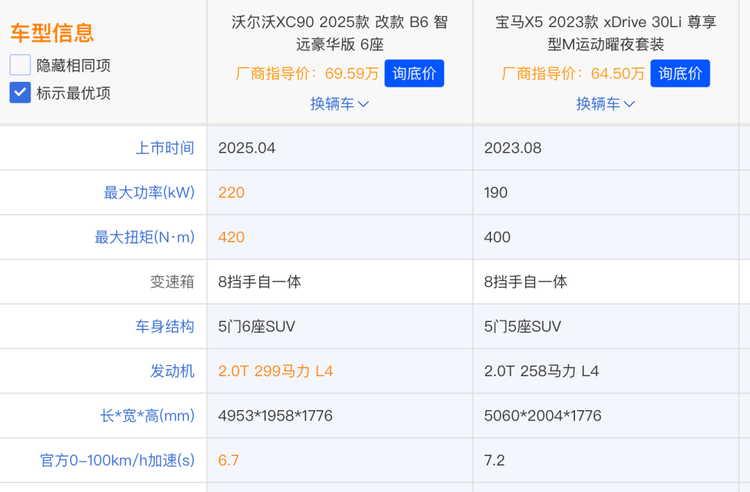The image size is (750, 492).
Task: Uncheck the 标示最优项 checkbox
Action: (x=20, y=93)
